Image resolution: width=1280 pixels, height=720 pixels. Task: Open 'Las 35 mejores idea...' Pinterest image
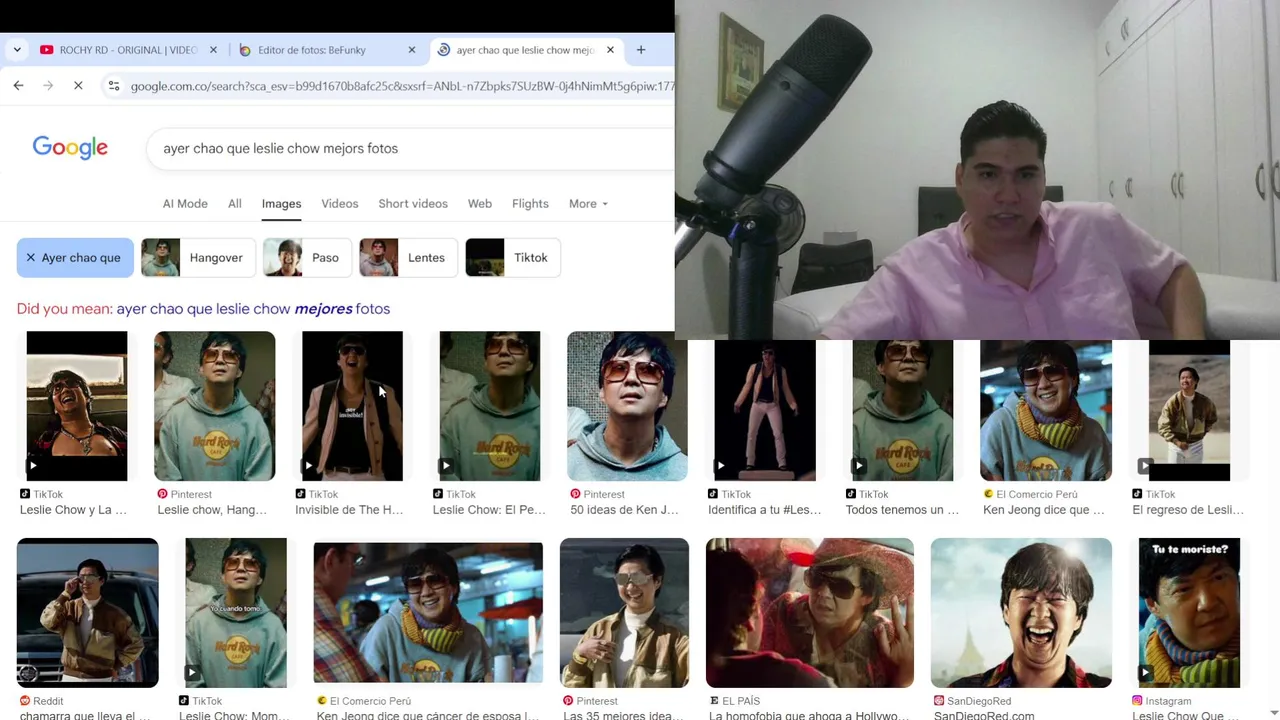pos(624,613)
